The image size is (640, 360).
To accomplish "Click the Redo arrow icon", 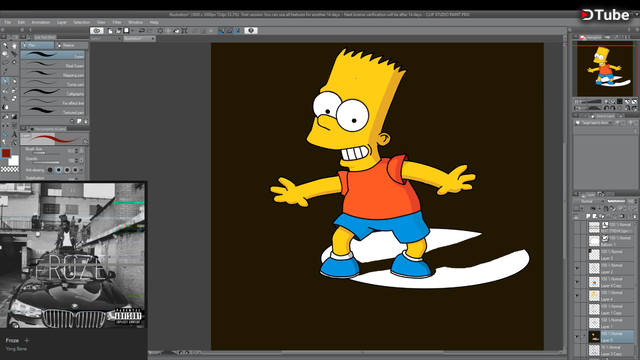I will (x=149, y=31).
